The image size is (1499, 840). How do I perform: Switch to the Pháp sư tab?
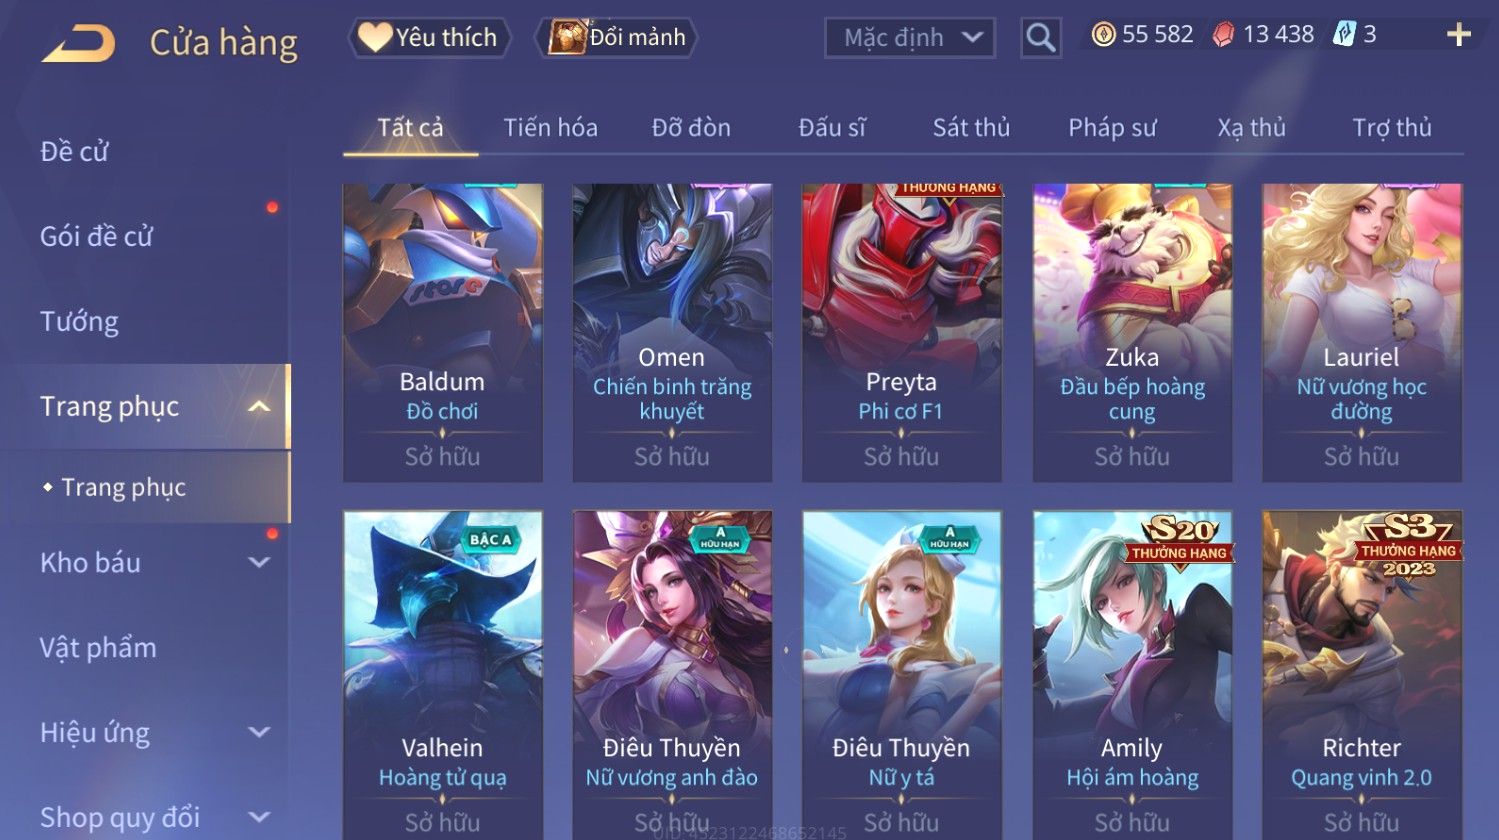[1112, 128]
